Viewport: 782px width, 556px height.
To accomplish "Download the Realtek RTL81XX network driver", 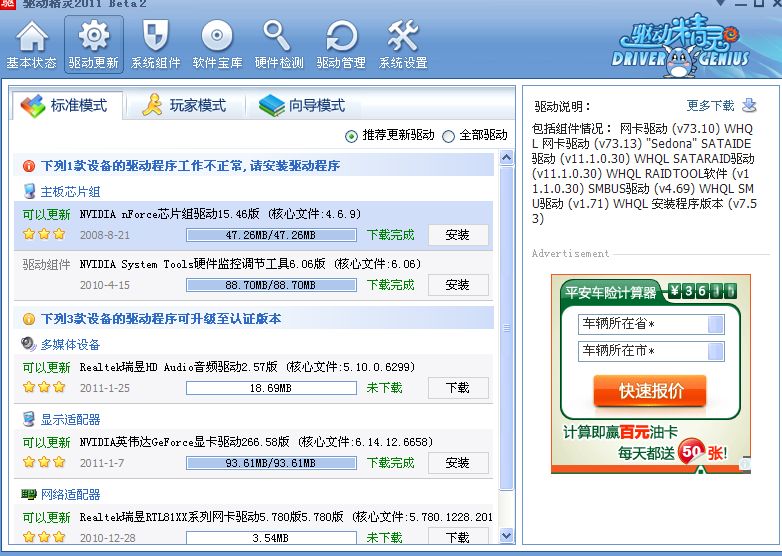I will tap(458, 538).
